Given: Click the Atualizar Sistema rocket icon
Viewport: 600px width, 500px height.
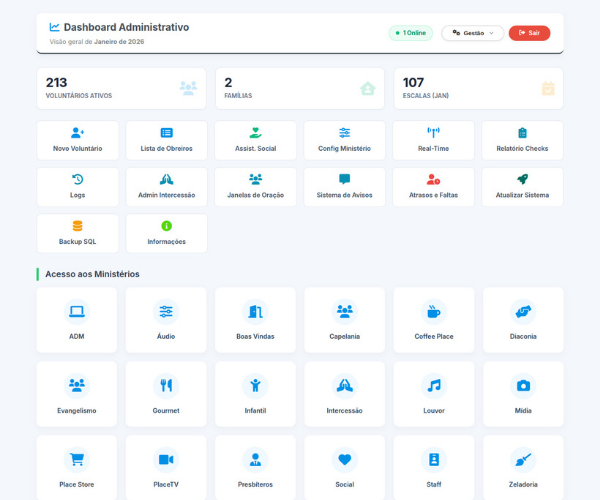Looking at the screenshot, I should (x=522, y=179).
